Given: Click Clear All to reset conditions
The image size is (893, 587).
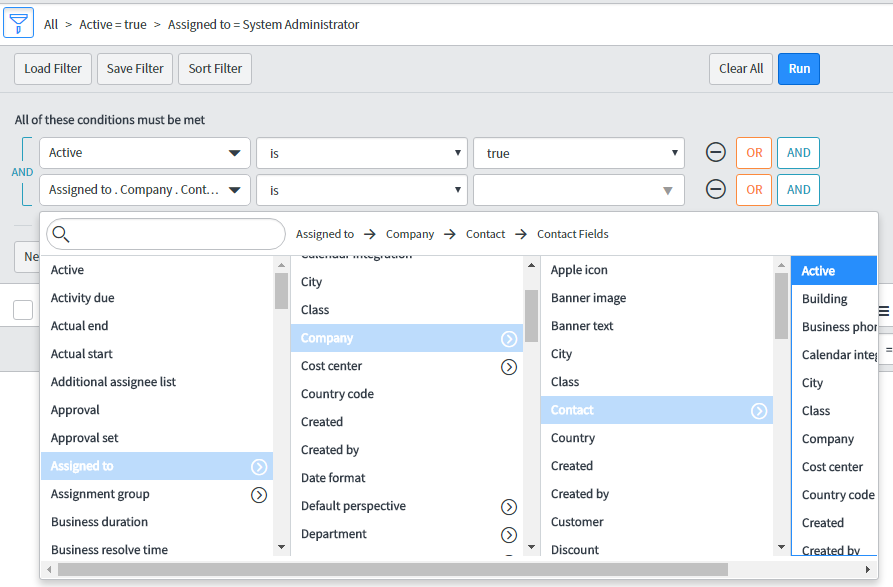Looking at the screenshot, I should pyautogui.click(x=740, y=68).
